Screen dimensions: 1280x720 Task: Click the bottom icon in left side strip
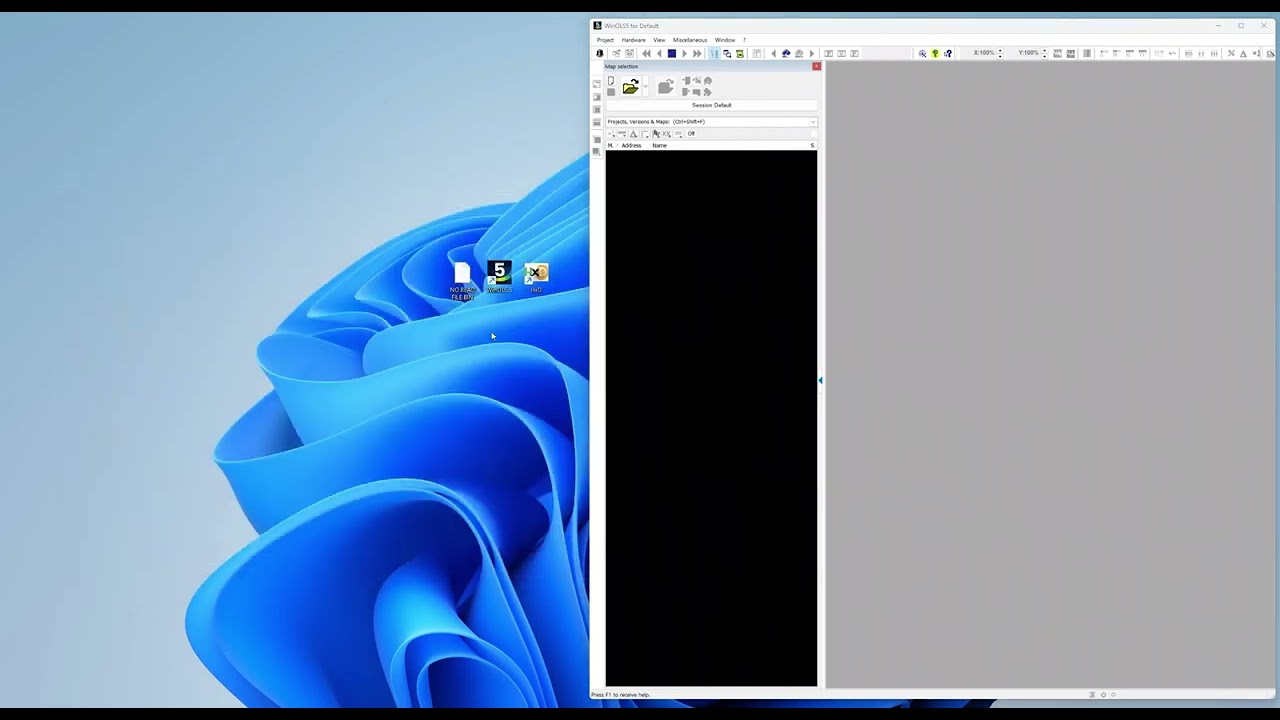(597, 152)
